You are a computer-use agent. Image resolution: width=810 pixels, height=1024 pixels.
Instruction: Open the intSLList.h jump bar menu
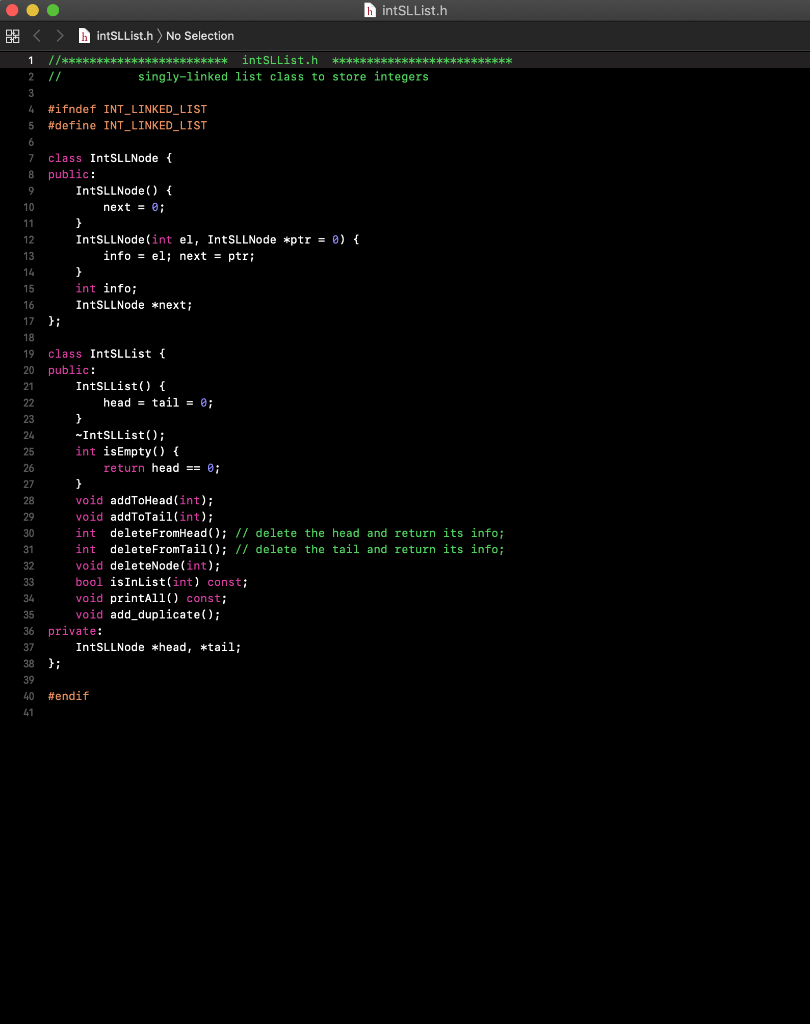tap(124, 35)
